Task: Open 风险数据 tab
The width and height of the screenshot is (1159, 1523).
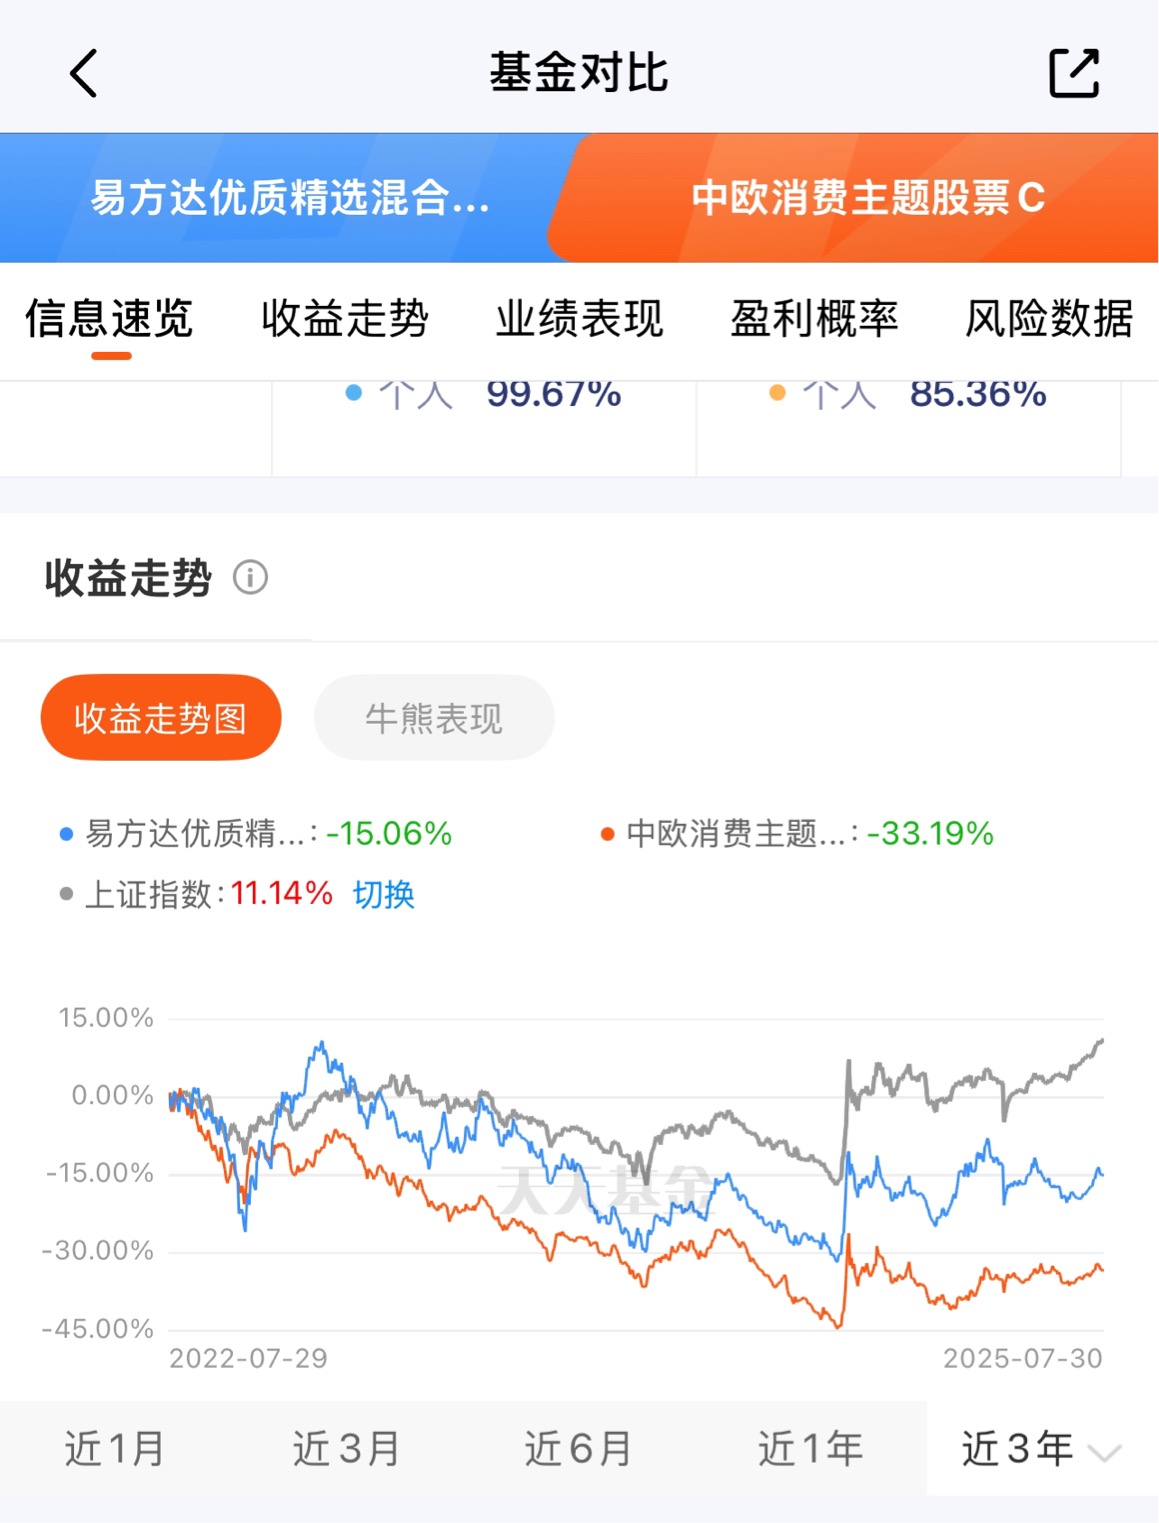Action: coord(1049,319)
